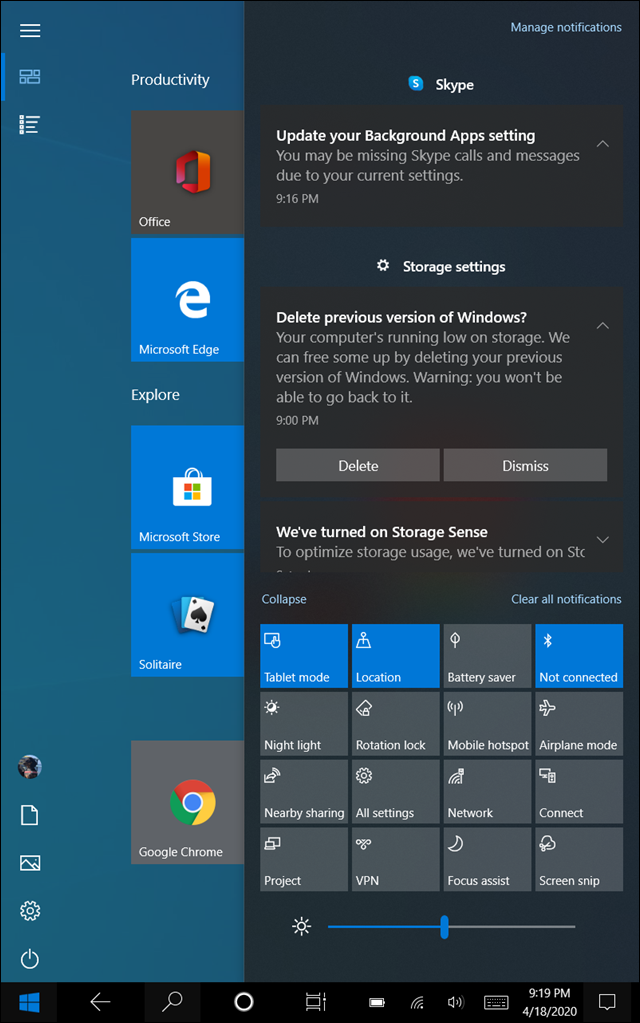
Task: Open the user account avatar
Action: [30, 767]
